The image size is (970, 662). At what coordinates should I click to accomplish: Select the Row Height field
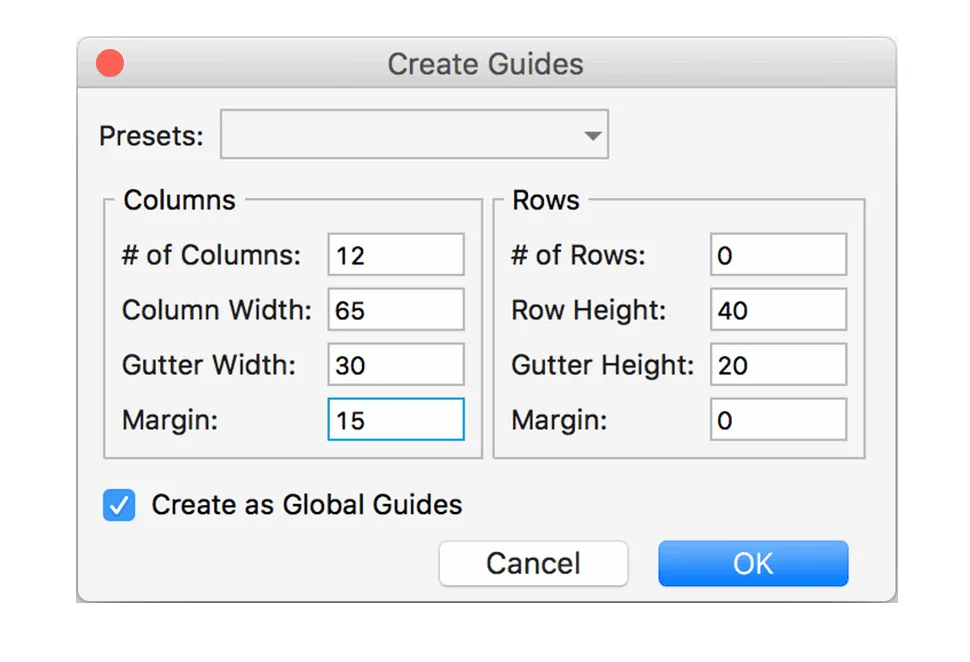click(x=779, y=310)
